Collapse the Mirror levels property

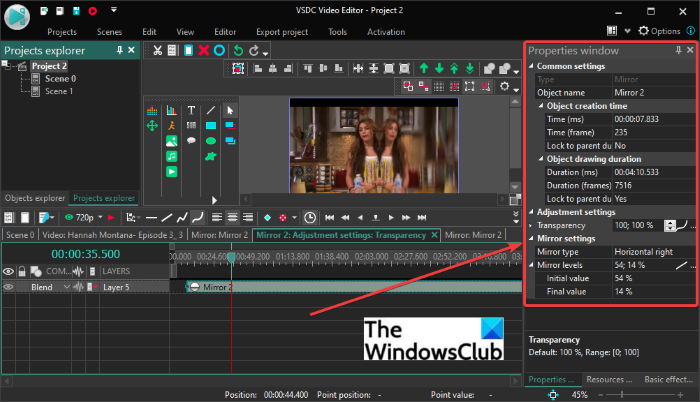pyautogui.click(x=531, y=265)
